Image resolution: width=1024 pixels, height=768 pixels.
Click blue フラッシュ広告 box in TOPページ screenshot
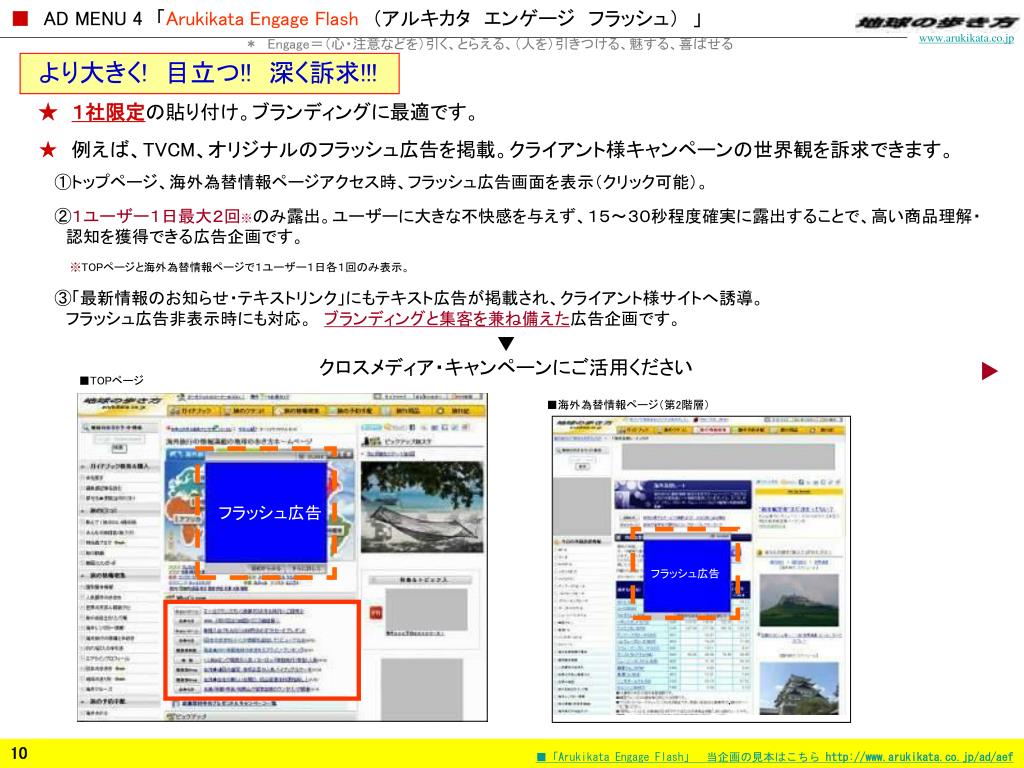(x=266, y=512)
